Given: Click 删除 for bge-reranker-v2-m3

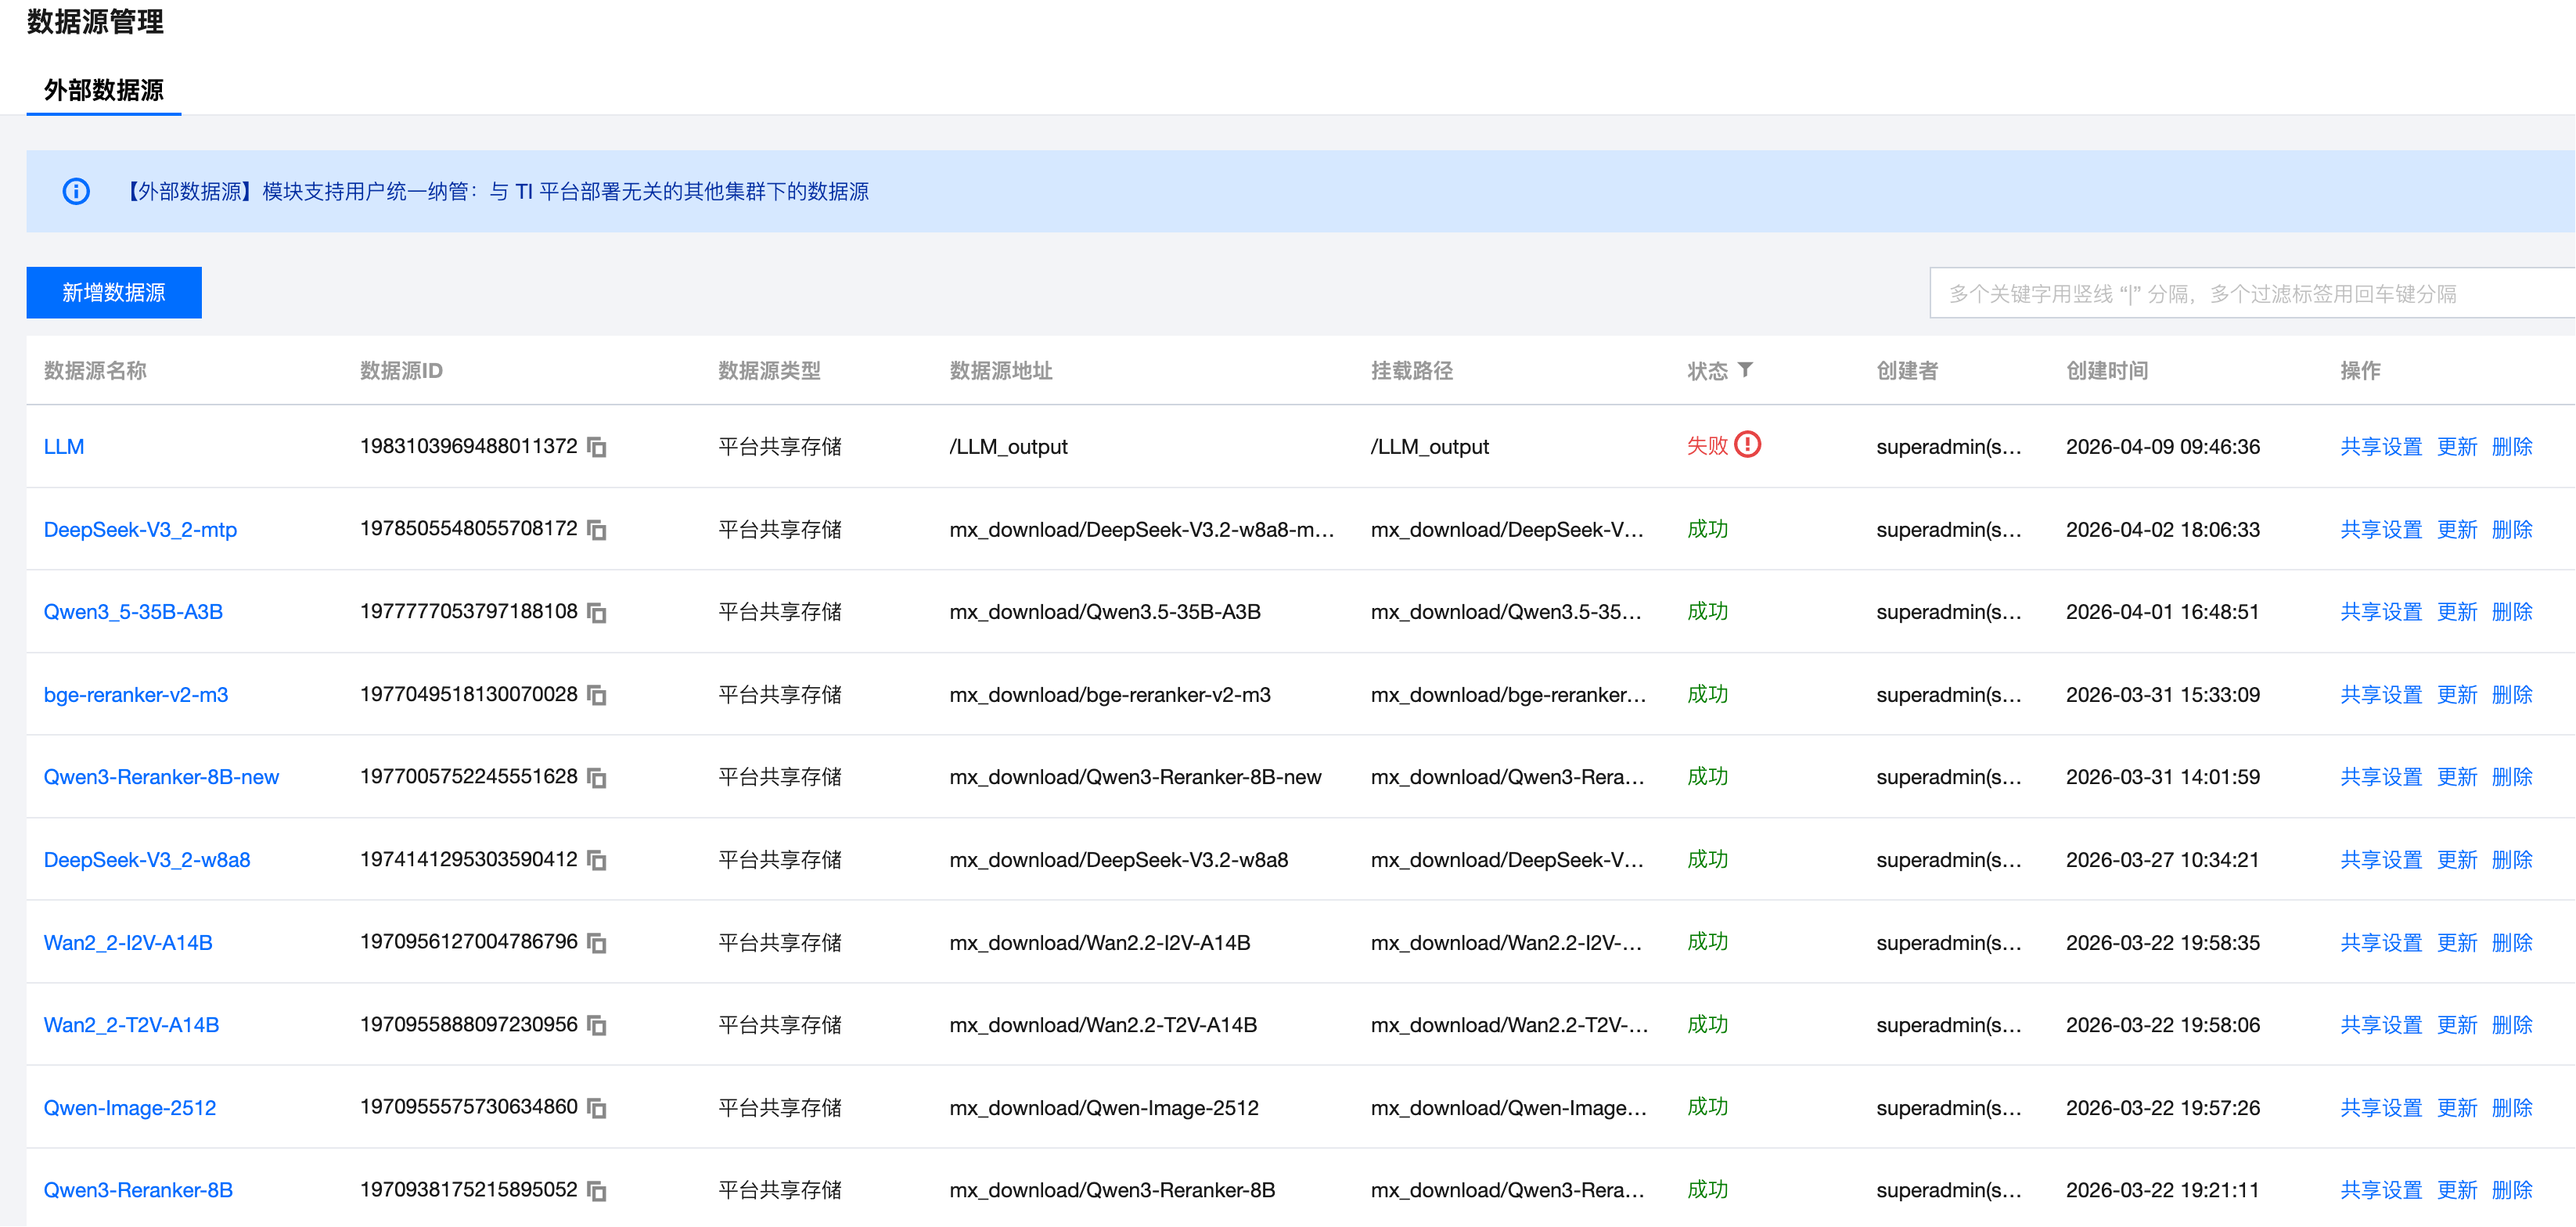Looking at the screenshot, I should tap(2512, 695).
